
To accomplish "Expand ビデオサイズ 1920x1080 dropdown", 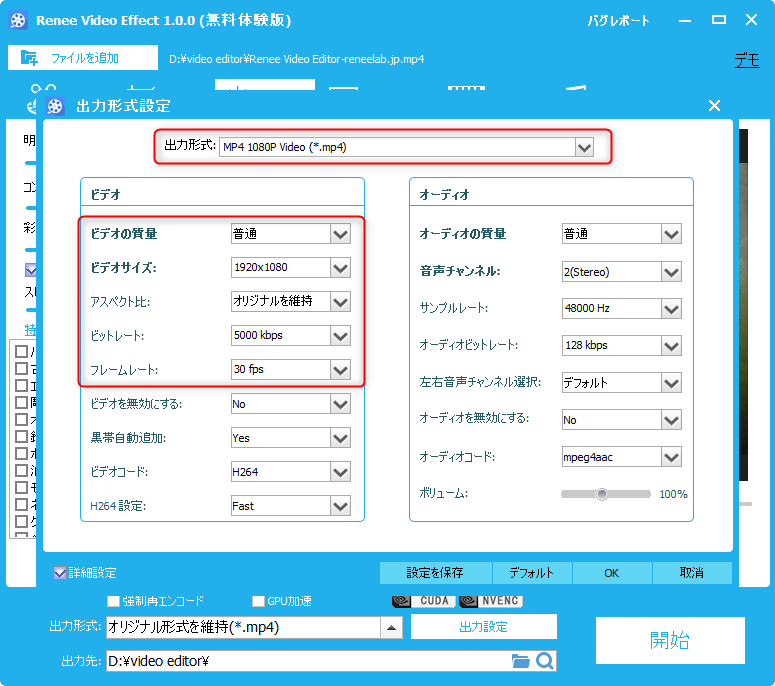I will pyautogui.click(x=340, y=267).
